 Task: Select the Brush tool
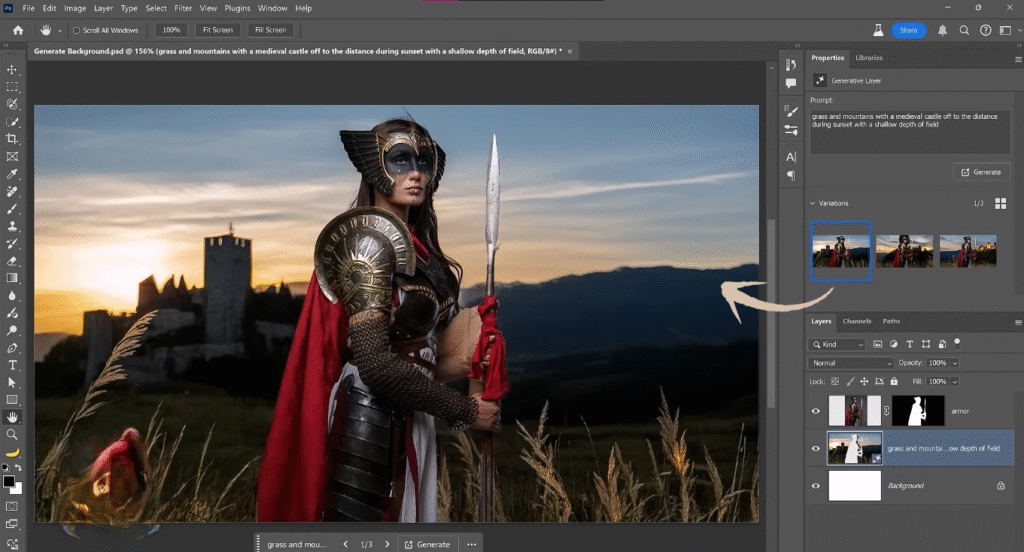(12, 209)
